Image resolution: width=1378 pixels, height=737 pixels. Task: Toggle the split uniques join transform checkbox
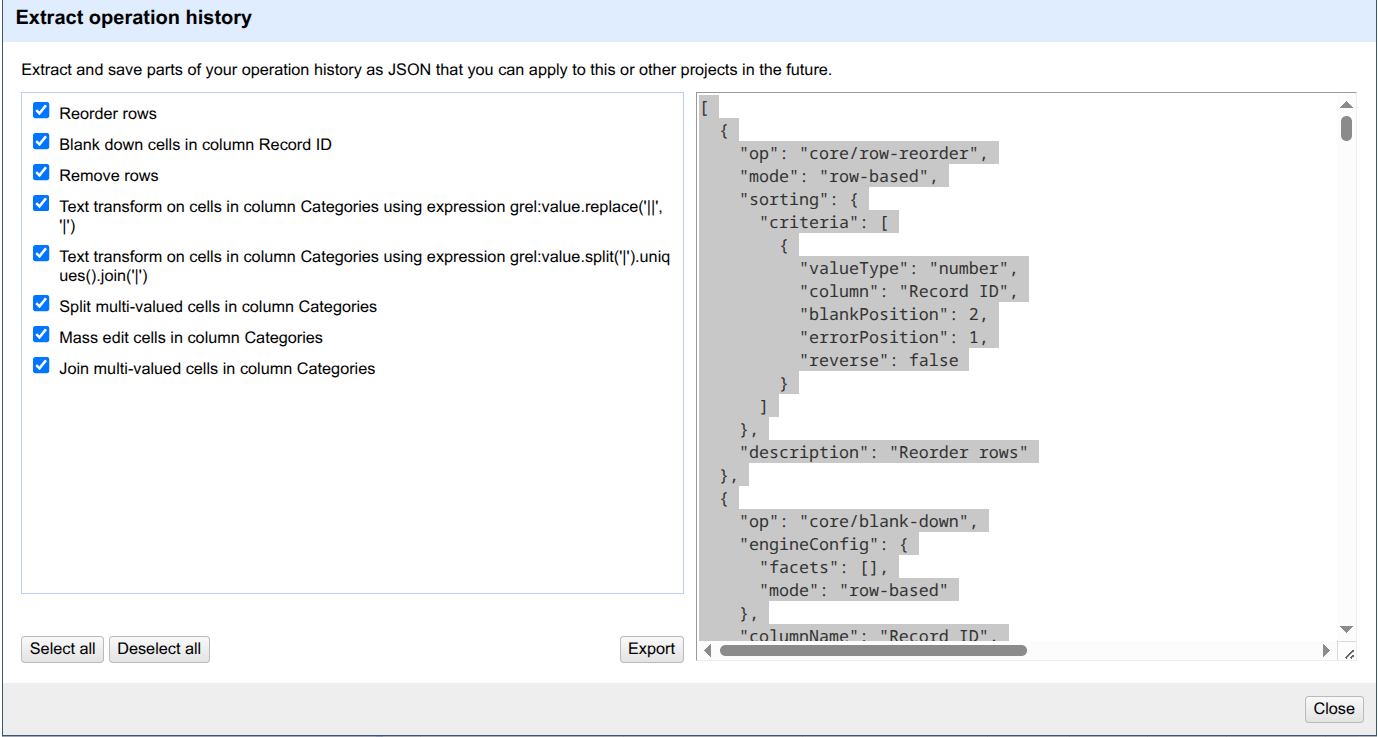click(41, 254)
